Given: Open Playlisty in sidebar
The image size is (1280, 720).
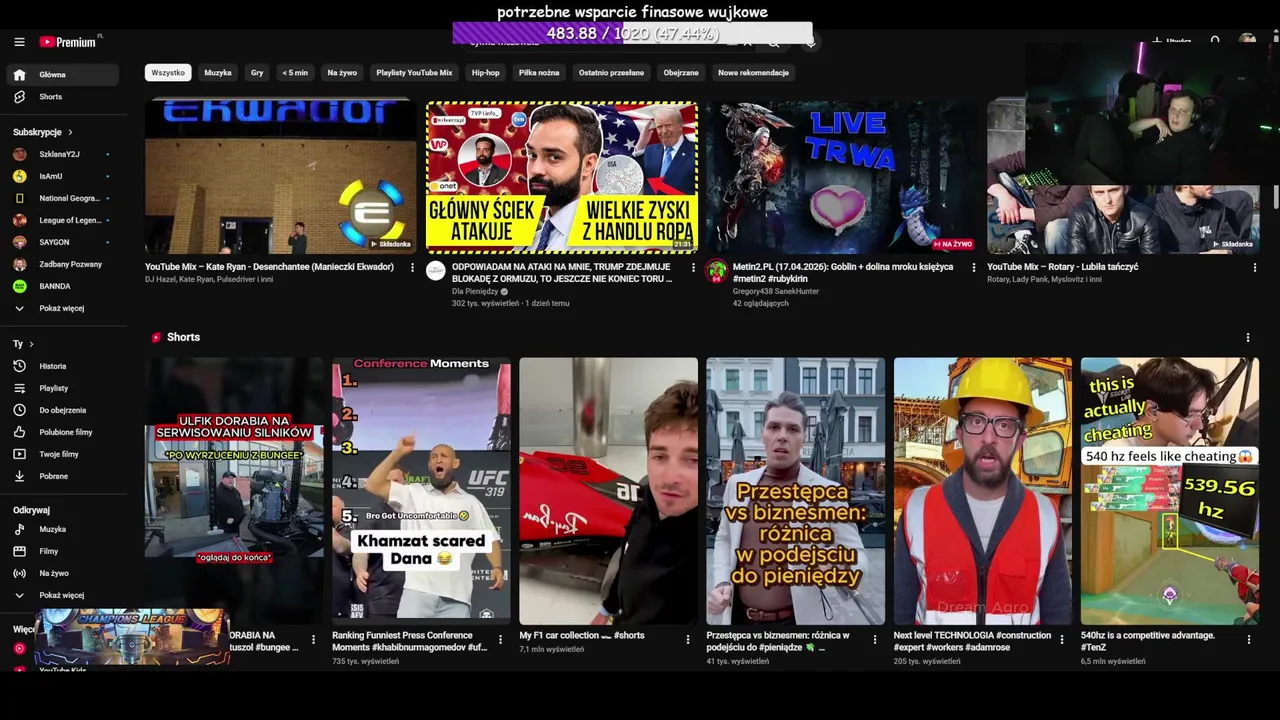Looking at the screenshot, I should pyautogui.click(x=63, y=388).
